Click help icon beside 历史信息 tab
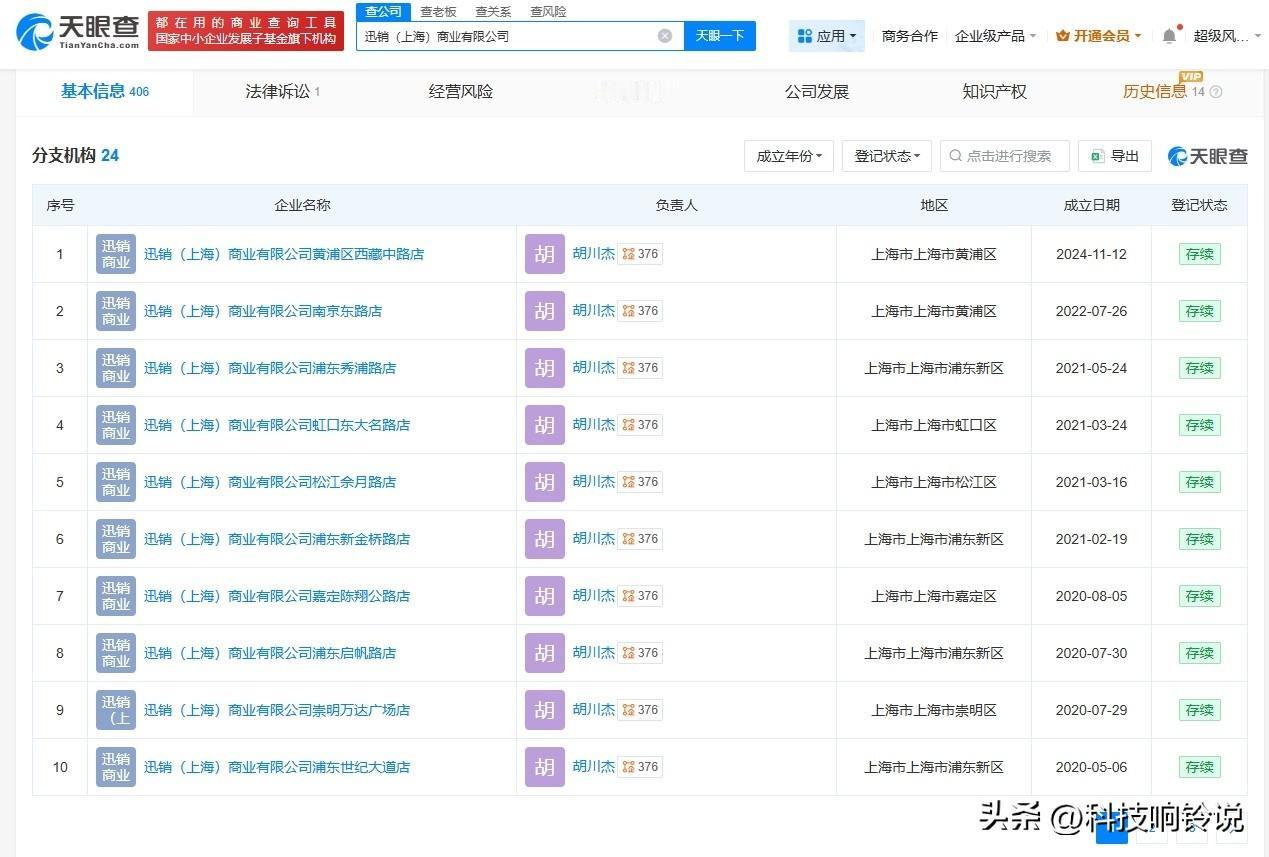The height and width of the screenshot is (857, 1269). pyautogui.click(x=1216, y=92)
